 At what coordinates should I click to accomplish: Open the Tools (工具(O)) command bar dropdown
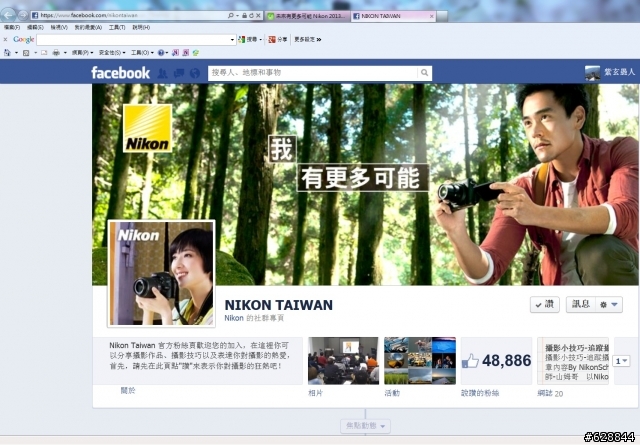pyautogui.click(x=142, y=53)
